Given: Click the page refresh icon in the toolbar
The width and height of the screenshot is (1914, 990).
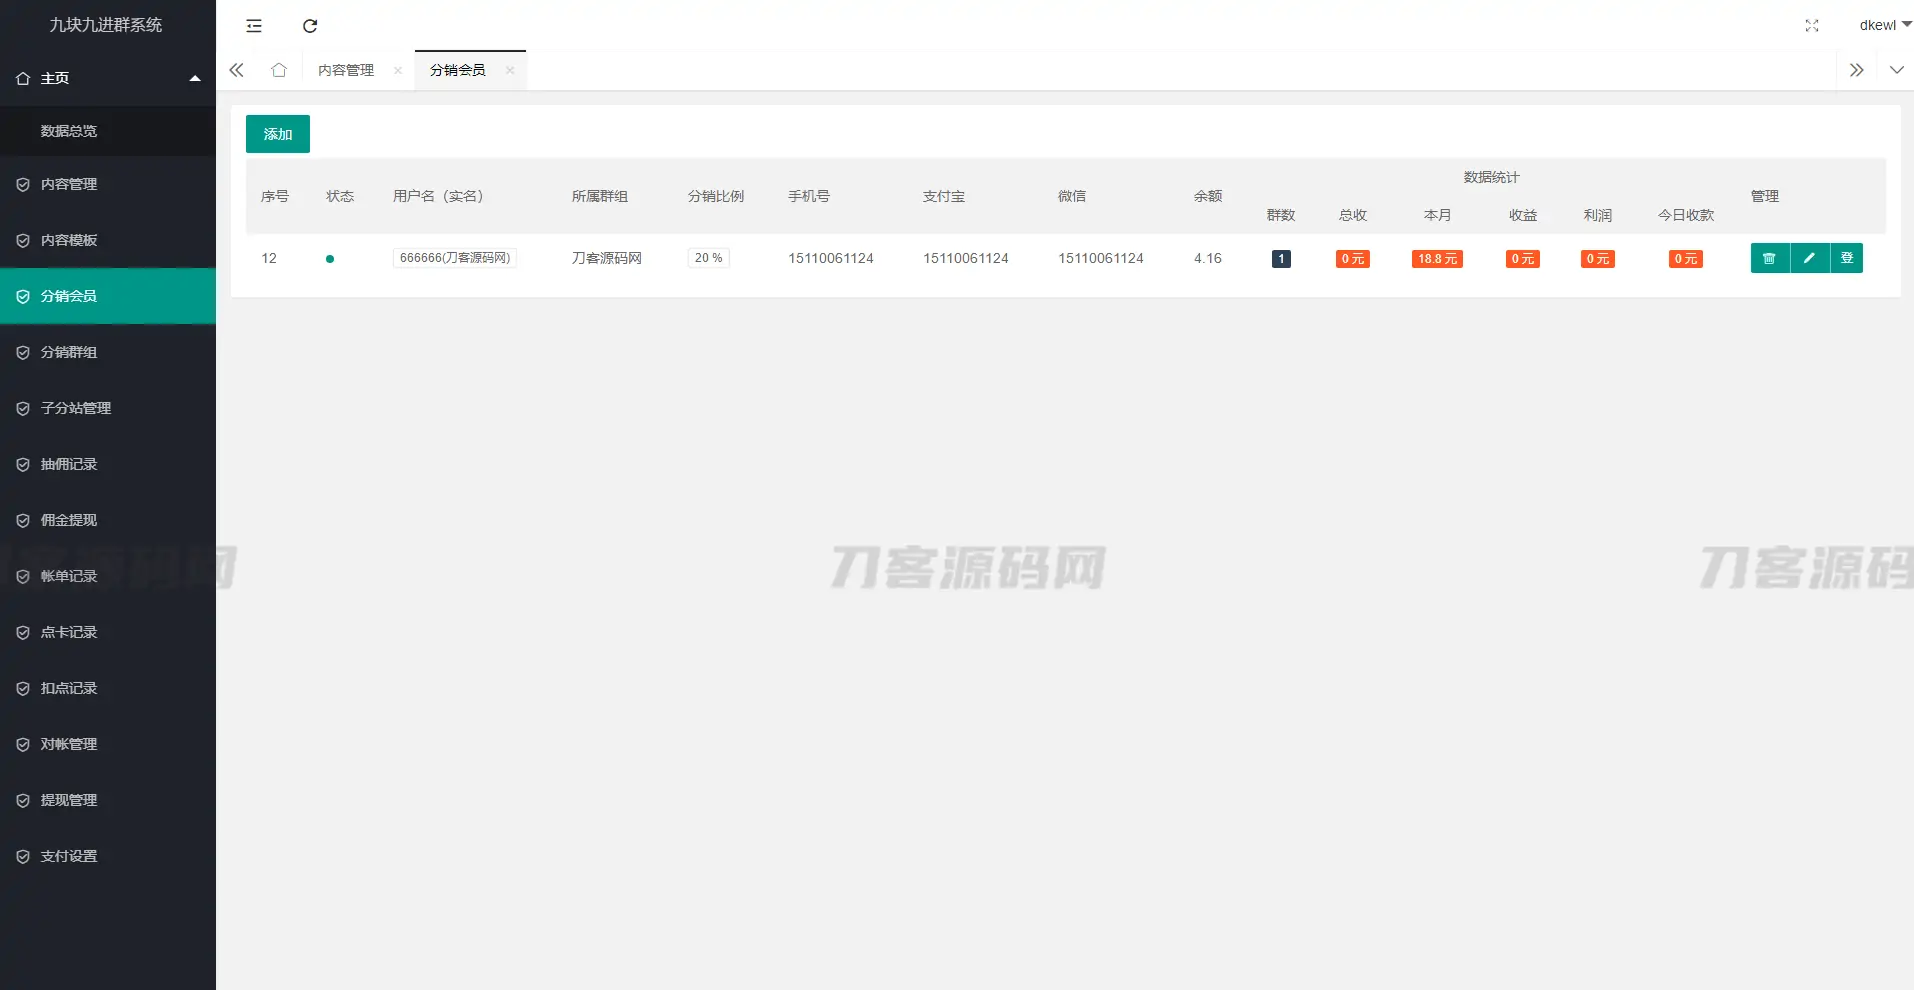Looking at the screenshot, I should [310, 26].
